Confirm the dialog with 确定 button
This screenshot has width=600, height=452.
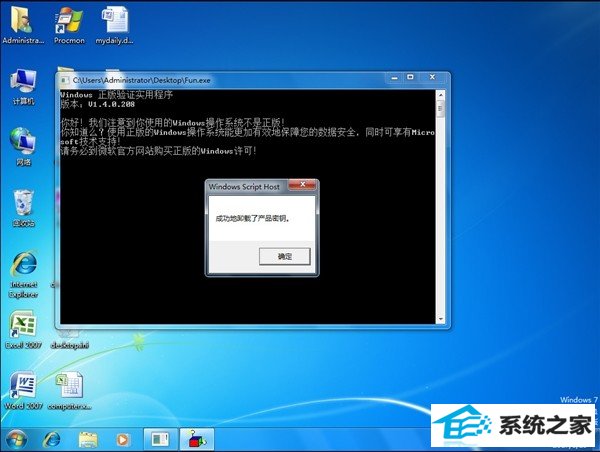coord(284,256)
